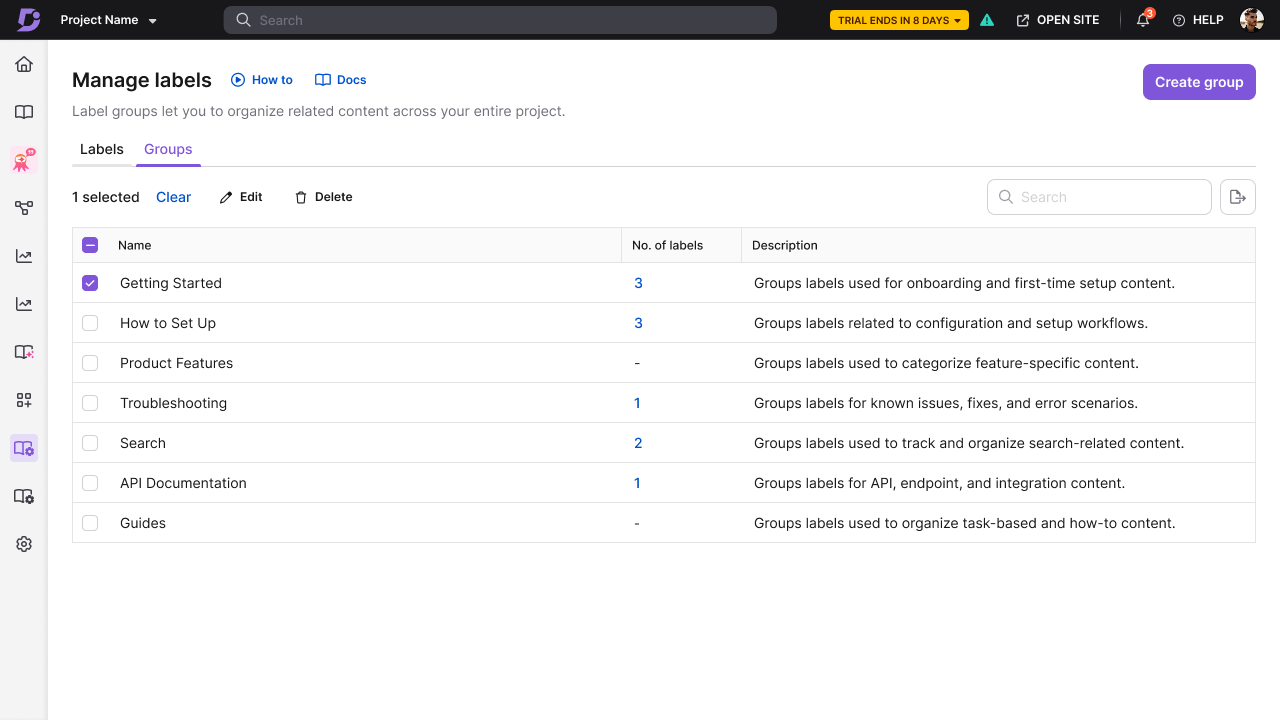Open the Docs link text
The image size is (1280, 720).
351,80
